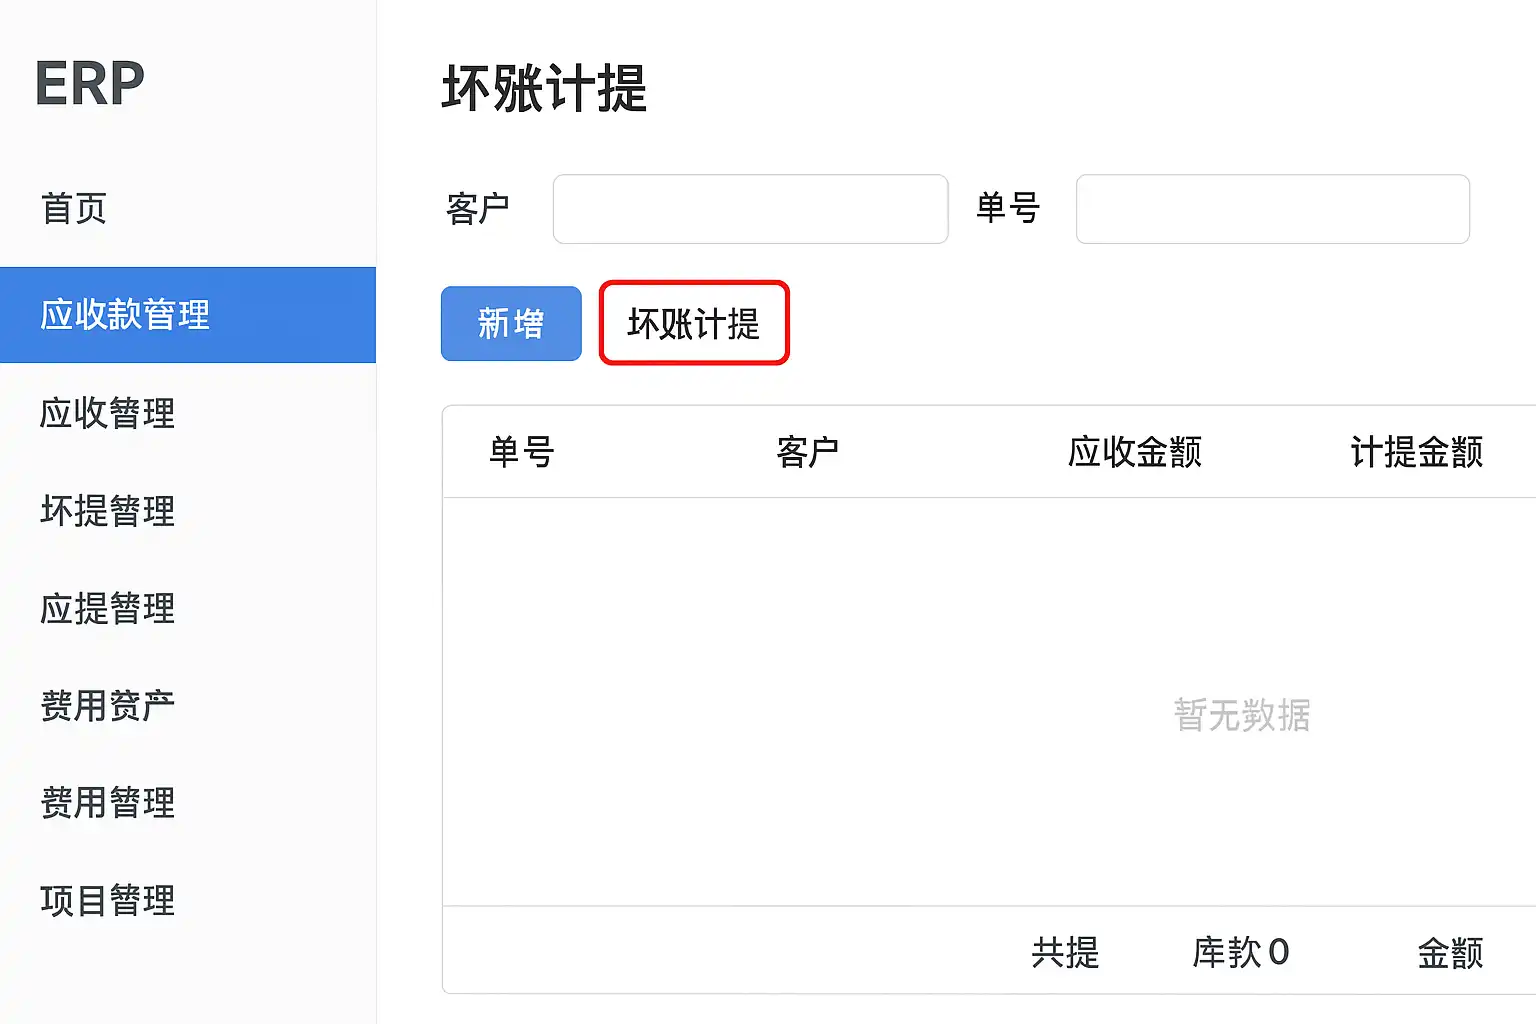Click the 应收金额 column header
Image resolution: width=1536 pixels, height=1024 pixels.
click(1134, 452)
